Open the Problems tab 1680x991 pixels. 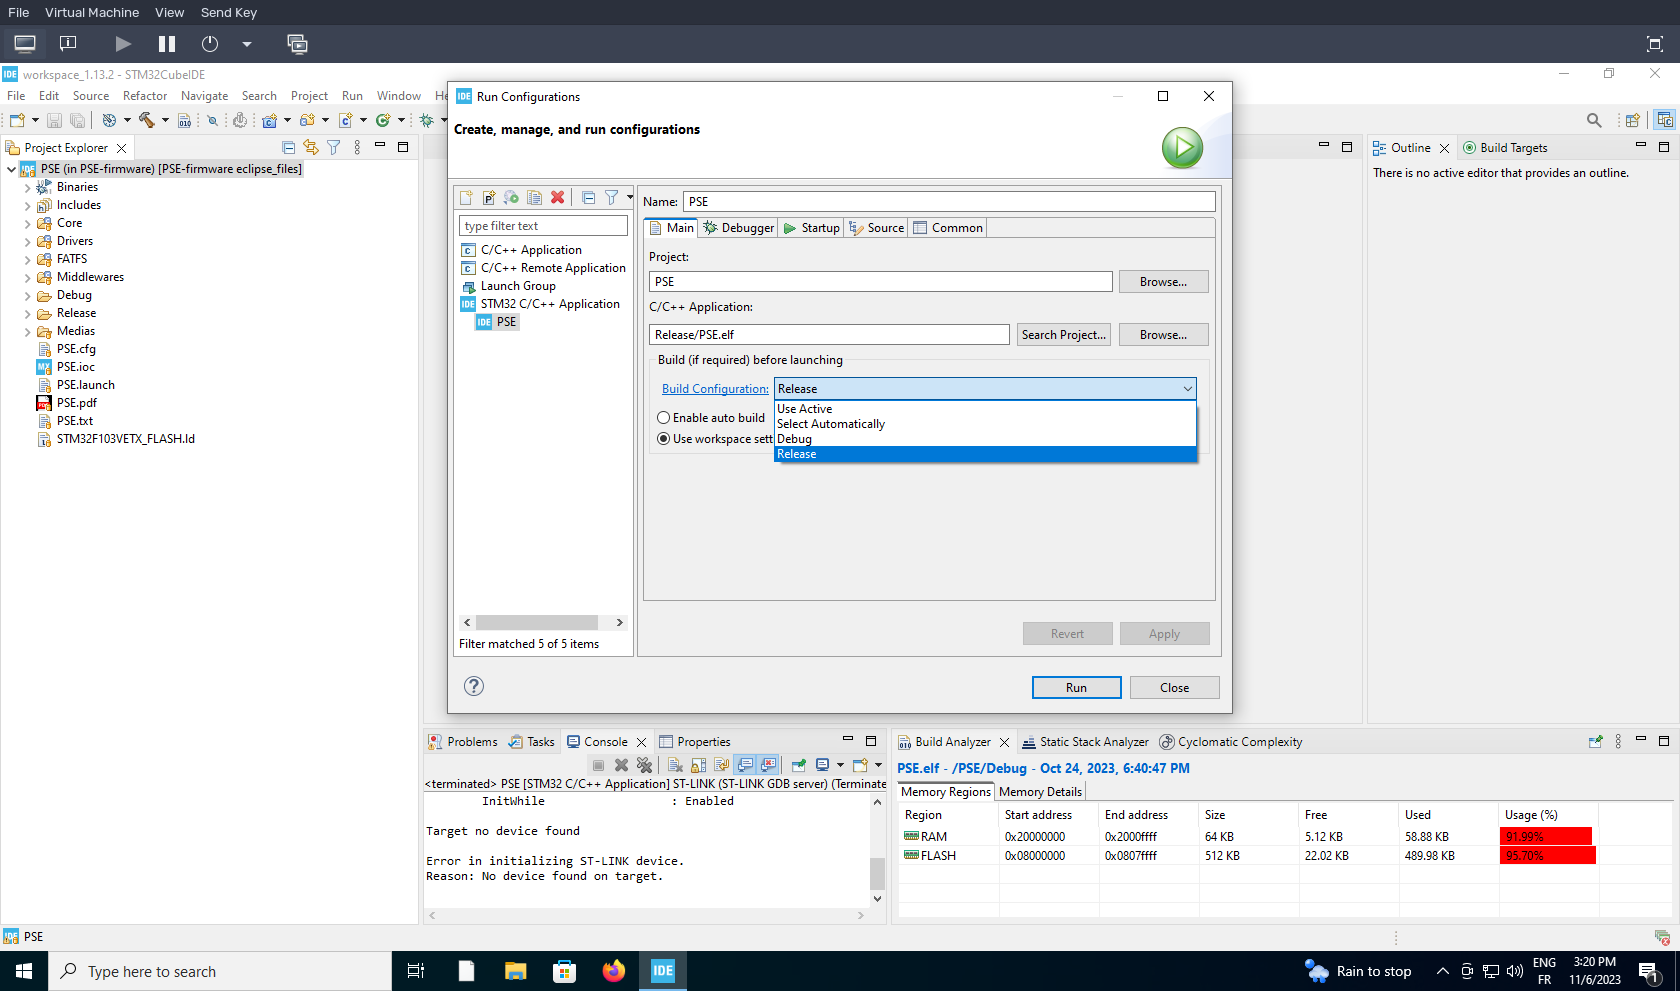coord(463,742)
